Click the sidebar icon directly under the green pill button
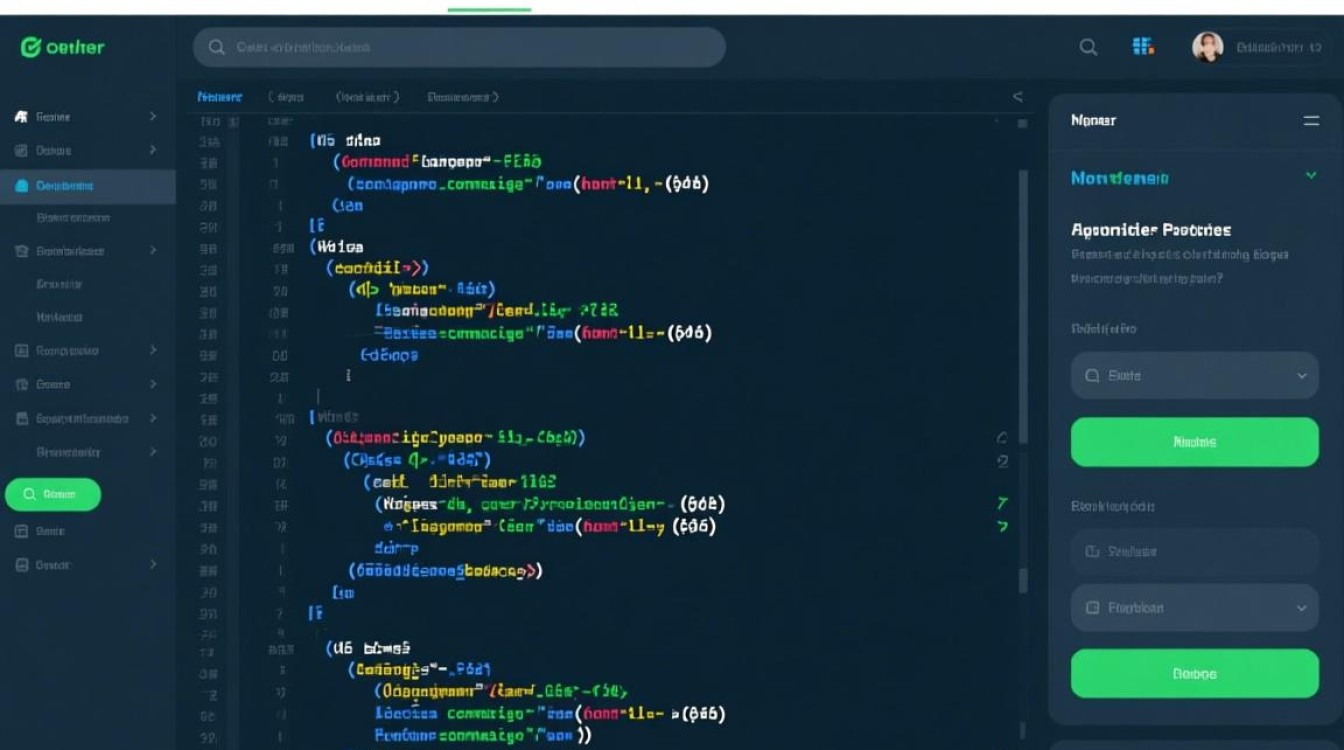 22,531
